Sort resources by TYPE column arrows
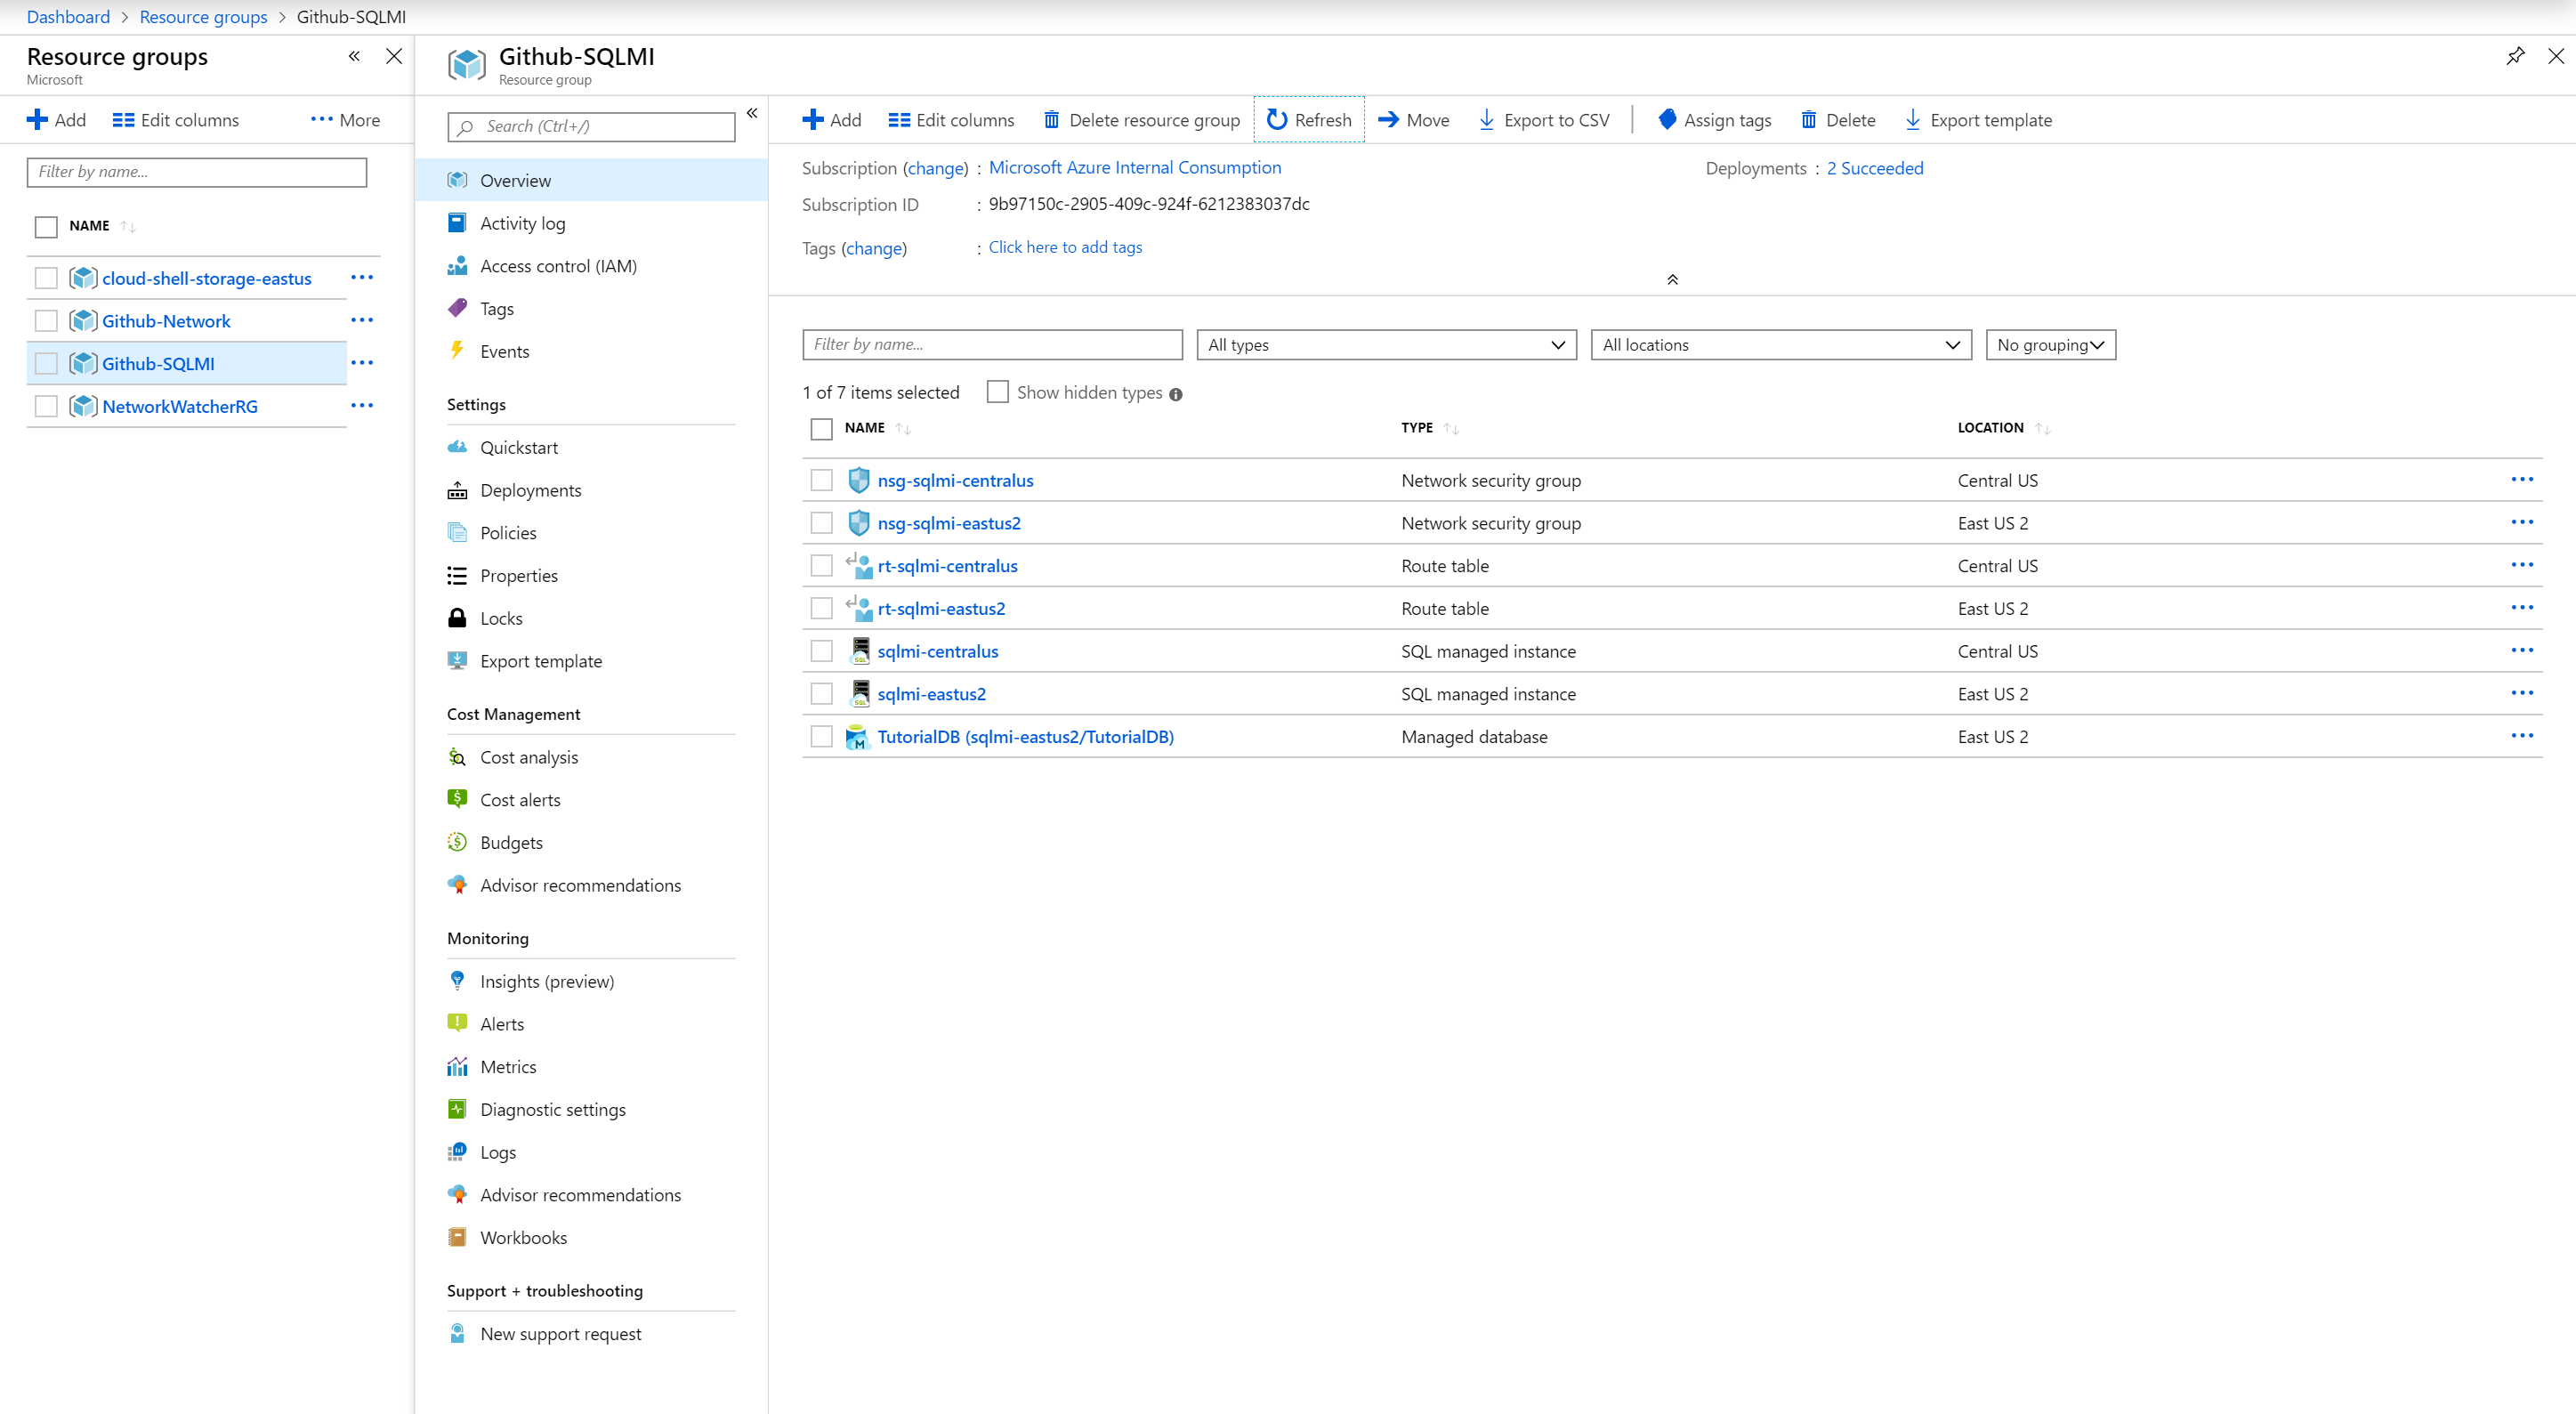Viewport: 2576px width, 1414px height. (x=1451, y=428)
